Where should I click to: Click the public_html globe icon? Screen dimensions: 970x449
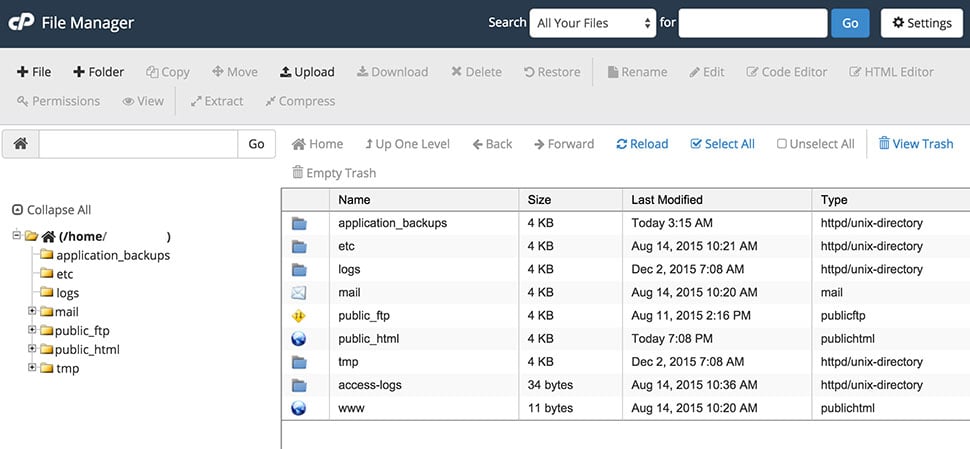pyautogui.click(x=299, y=339)
